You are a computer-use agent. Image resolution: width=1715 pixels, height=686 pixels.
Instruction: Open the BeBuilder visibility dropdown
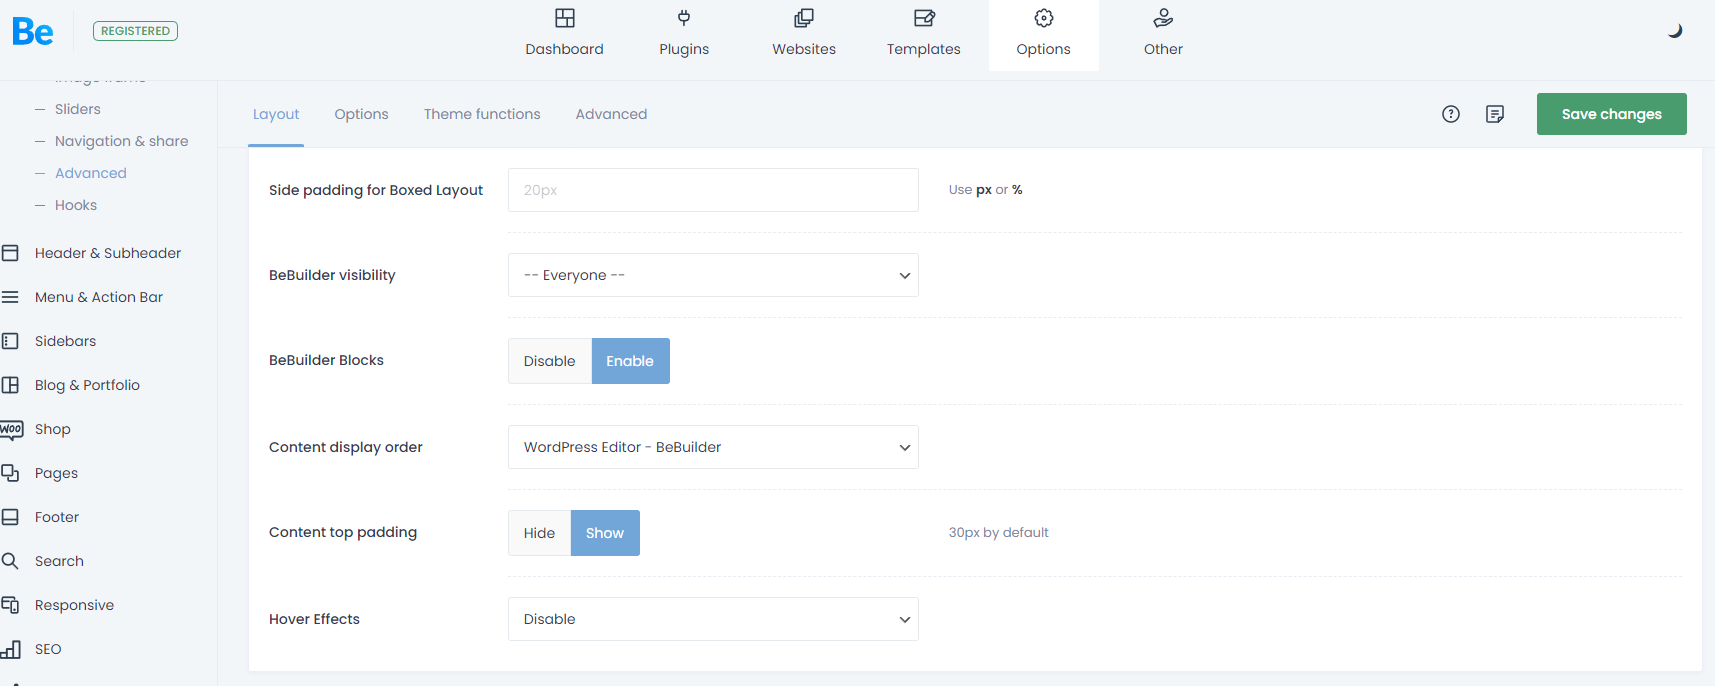point(713,275)
